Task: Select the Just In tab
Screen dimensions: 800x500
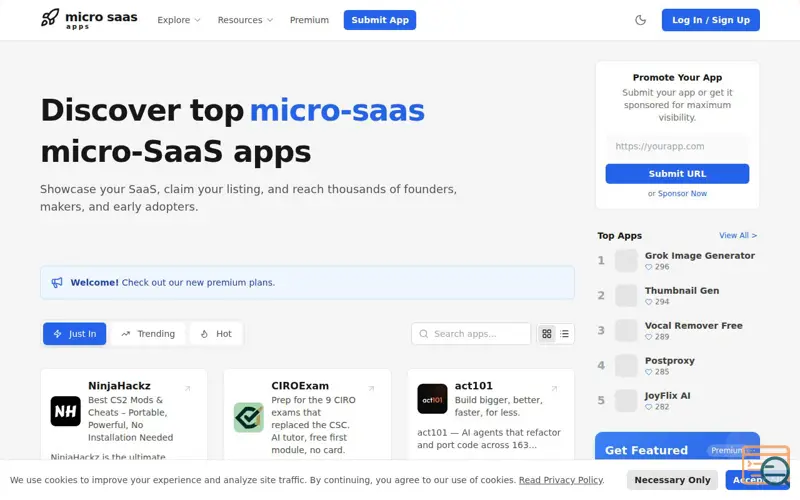Action: (74, 334)
